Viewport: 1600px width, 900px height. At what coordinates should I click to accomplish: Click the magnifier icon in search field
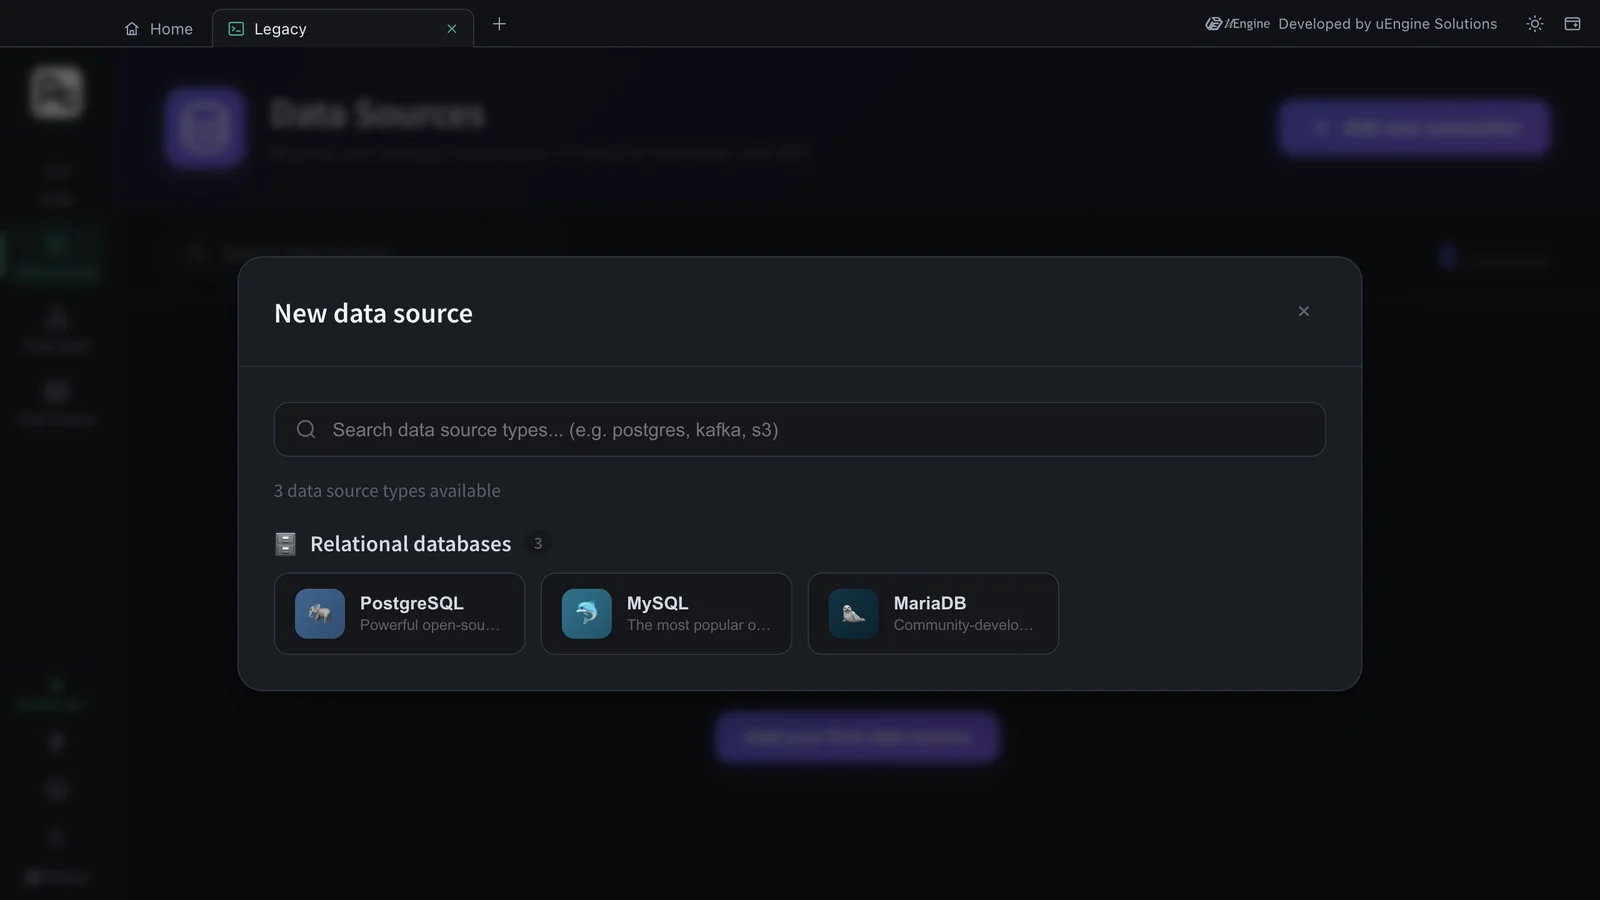pos(306,429)
